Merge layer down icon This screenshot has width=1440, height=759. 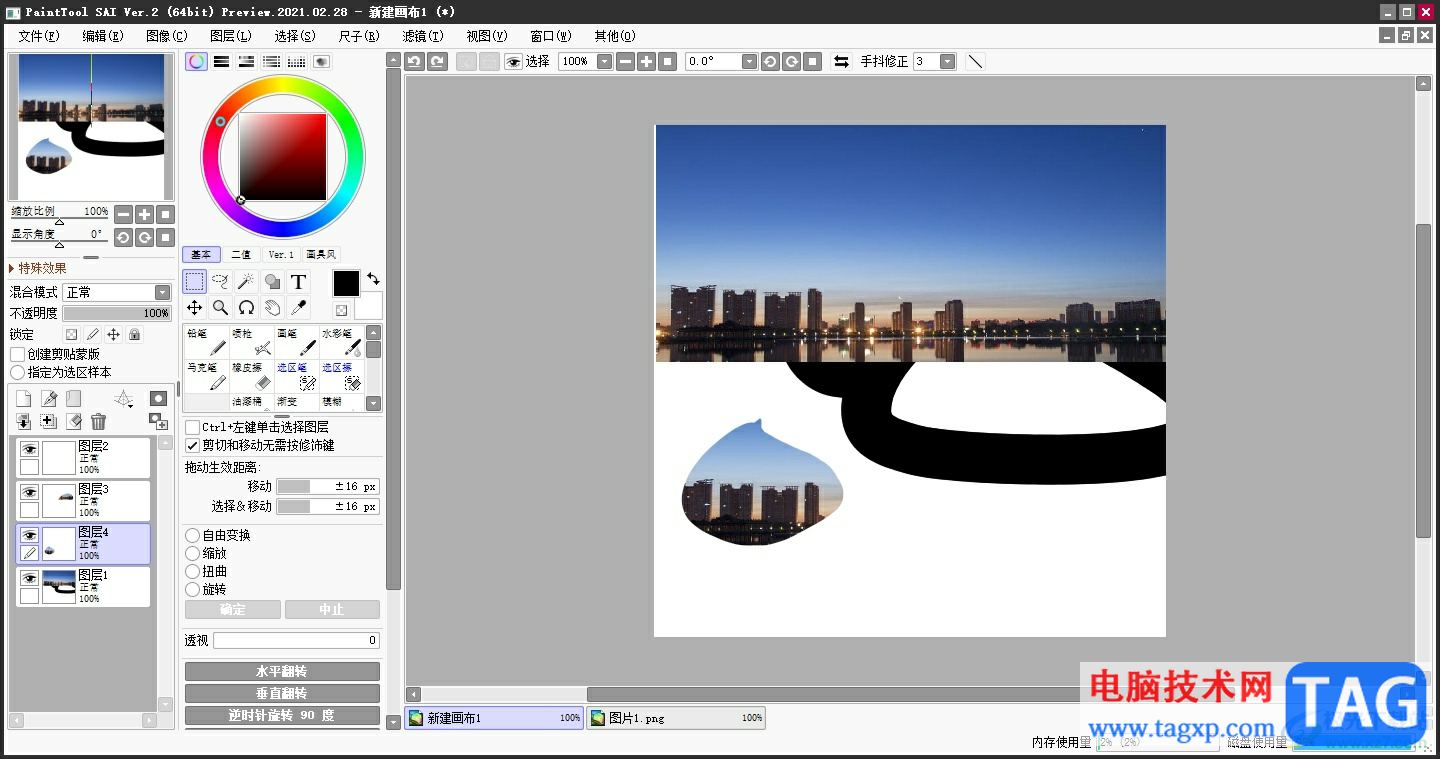coord(24,422)
